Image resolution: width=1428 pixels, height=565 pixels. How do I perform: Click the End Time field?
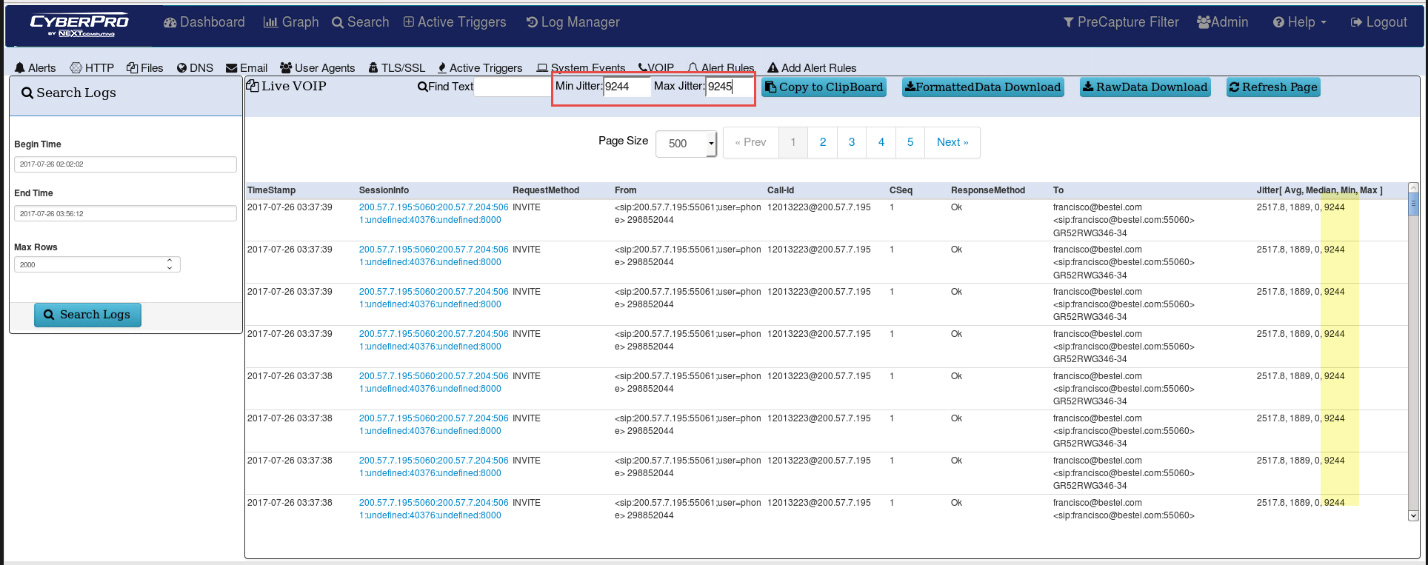125,213
